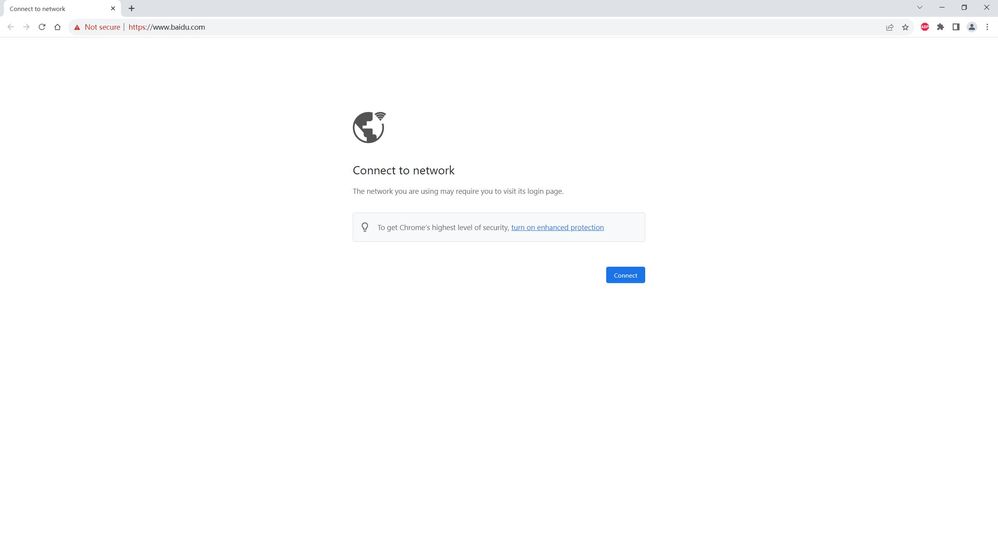Viewport: 998px width, 542px height.
Task: Follow the turn on enhanced protection link
Action: point(557,227)
